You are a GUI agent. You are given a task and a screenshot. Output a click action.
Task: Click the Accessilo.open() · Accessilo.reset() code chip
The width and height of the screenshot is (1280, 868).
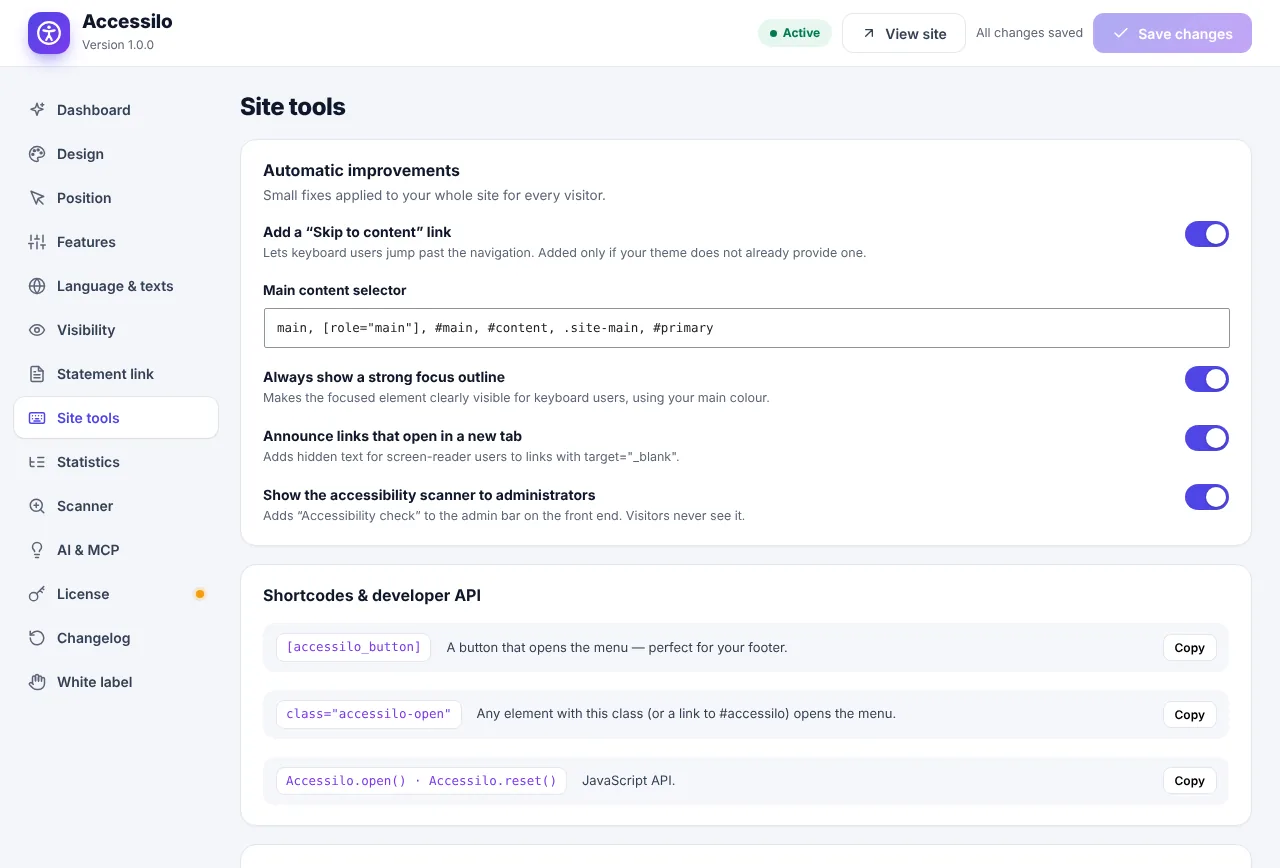pyautogui.click(x=421, y=781)
